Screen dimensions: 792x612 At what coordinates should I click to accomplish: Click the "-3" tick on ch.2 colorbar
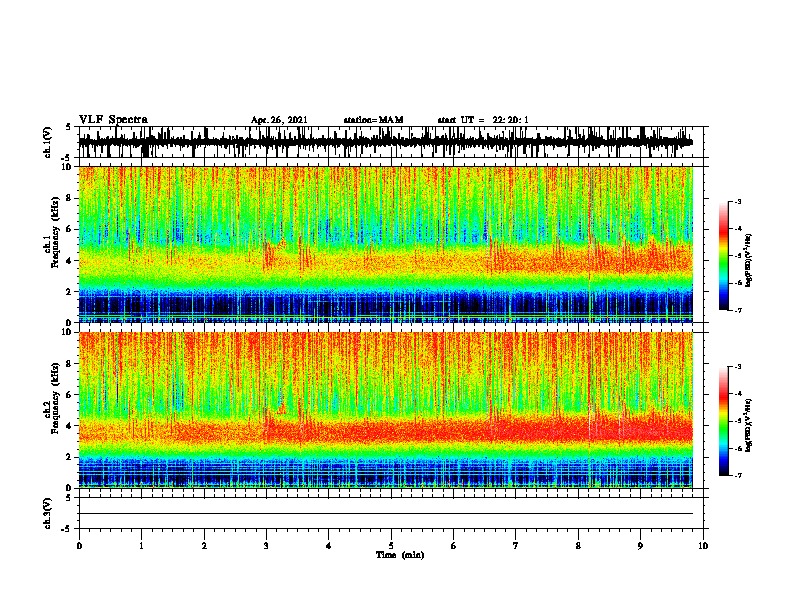[737, 367]
